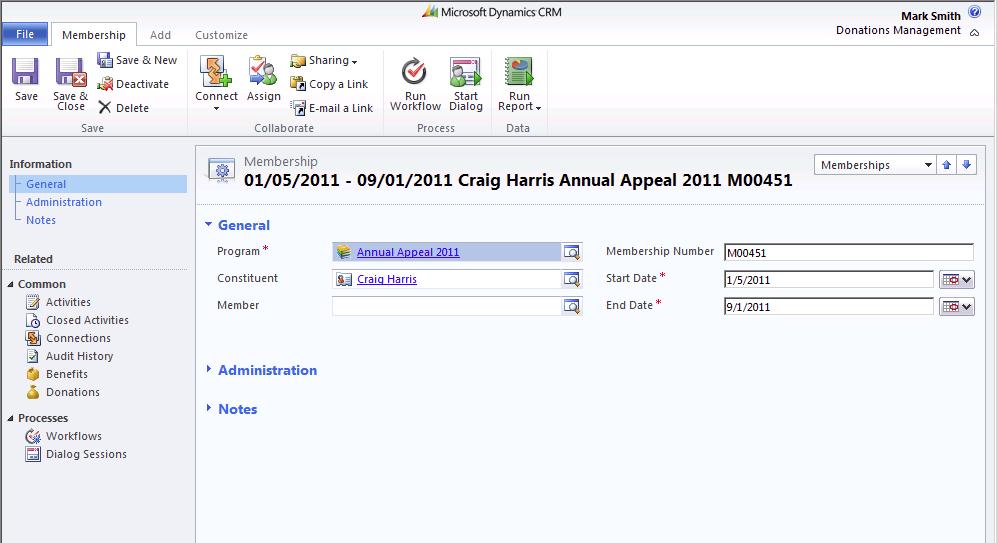Click the Save icon in the ribbon
Screen dimensions: 997x543
click(25, 72)
